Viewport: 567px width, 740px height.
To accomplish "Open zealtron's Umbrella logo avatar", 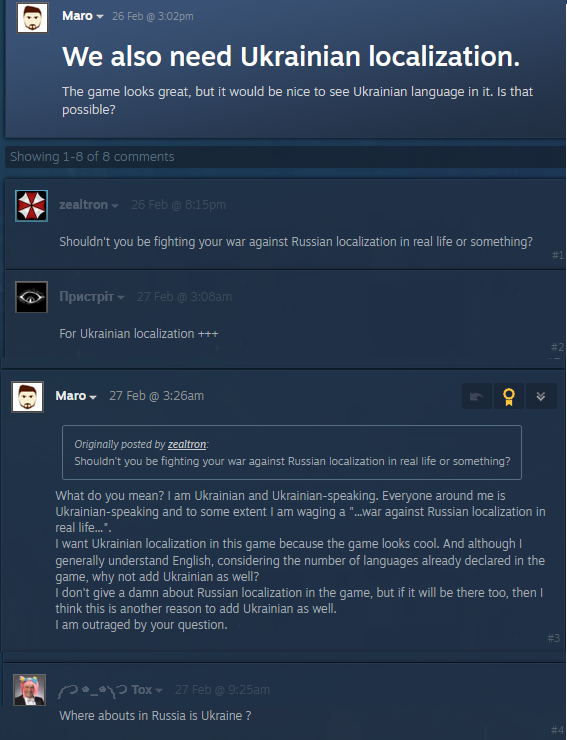I will tap(31, 206).
